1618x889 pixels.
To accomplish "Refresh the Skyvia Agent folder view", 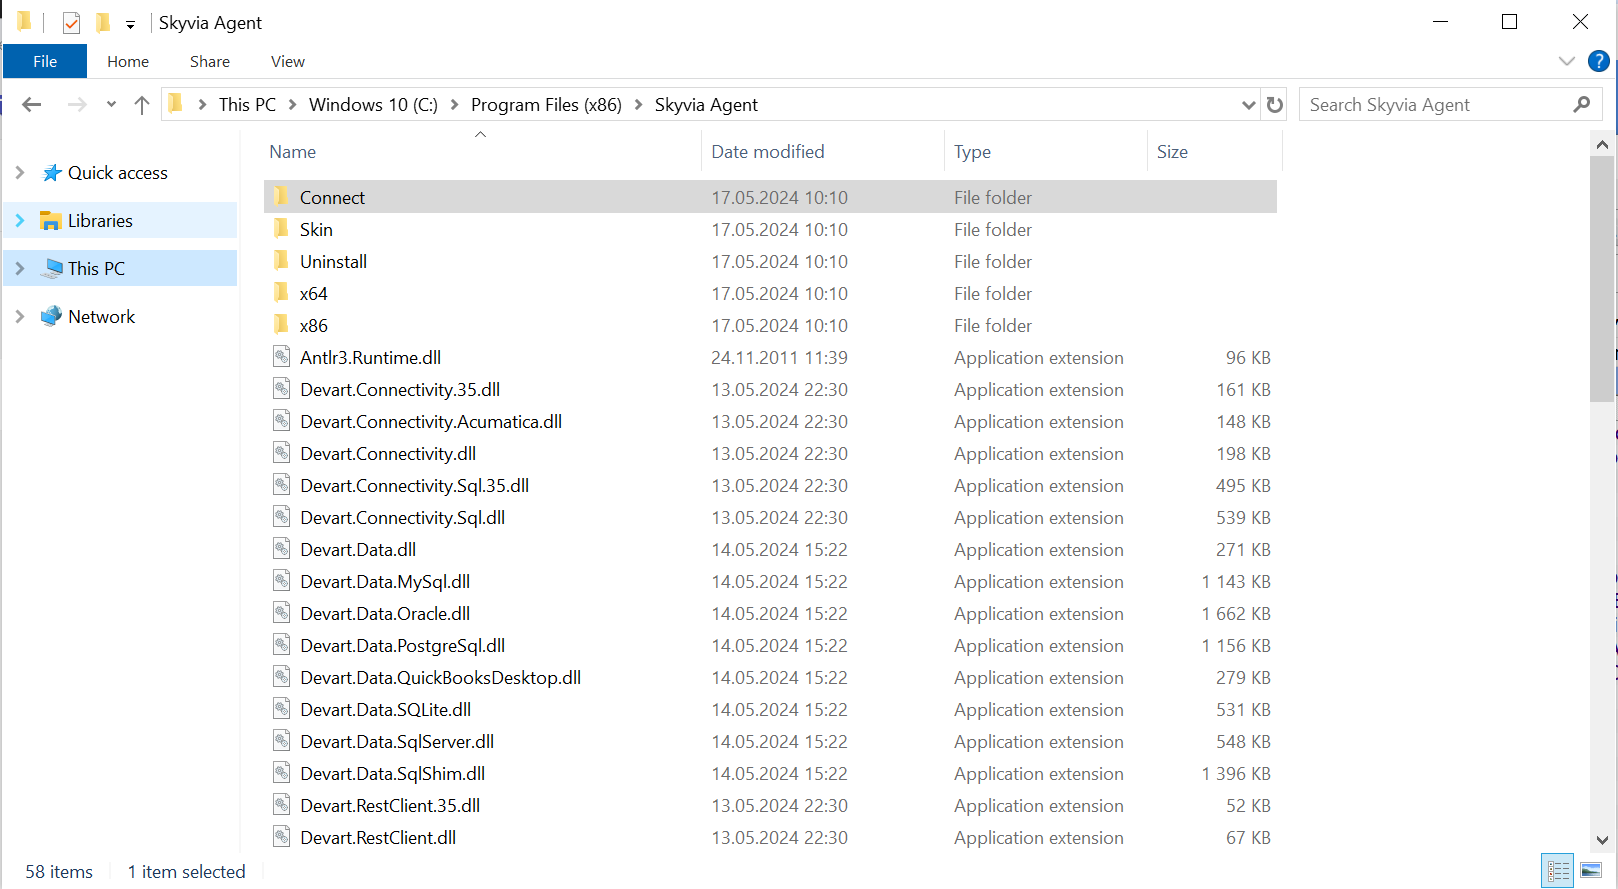I will click(x=1274, y=105).
